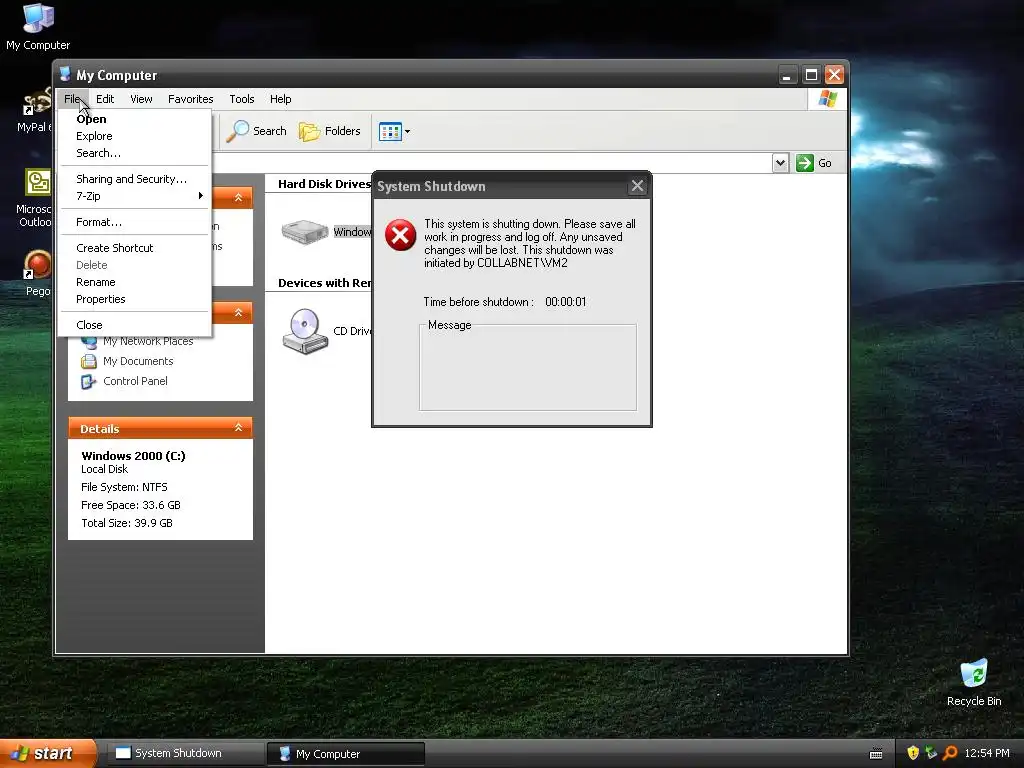Click the Message text area
The height and width of the screenshot is (768, 1024).
click(528, 368)
